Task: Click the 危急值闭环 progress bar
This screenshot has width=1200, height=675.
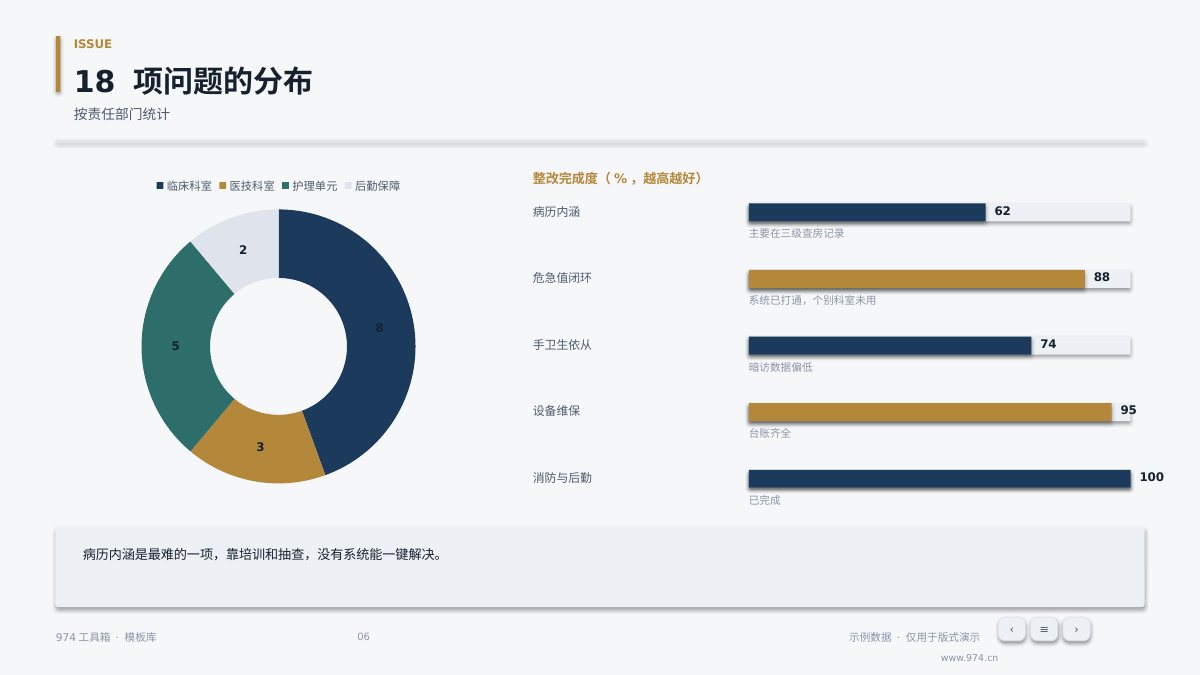Action: coord(939,279)
